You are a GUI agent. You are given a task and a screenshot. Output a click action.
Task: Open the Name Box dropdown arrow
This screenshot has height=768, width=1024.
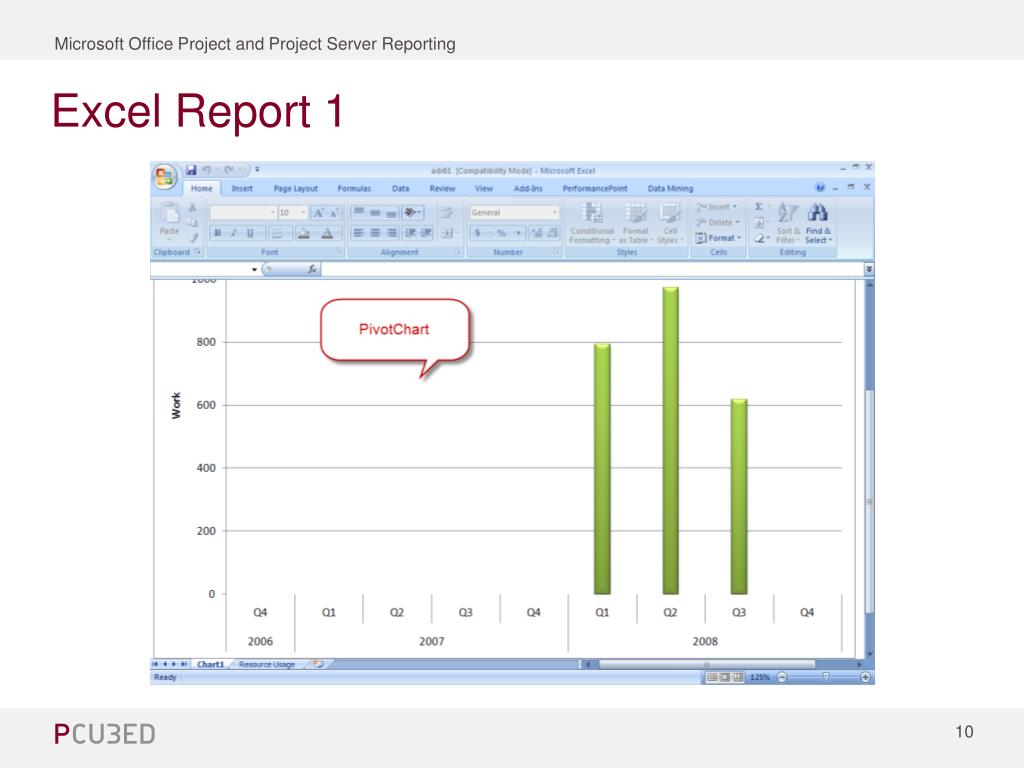(x=254, y=269)
